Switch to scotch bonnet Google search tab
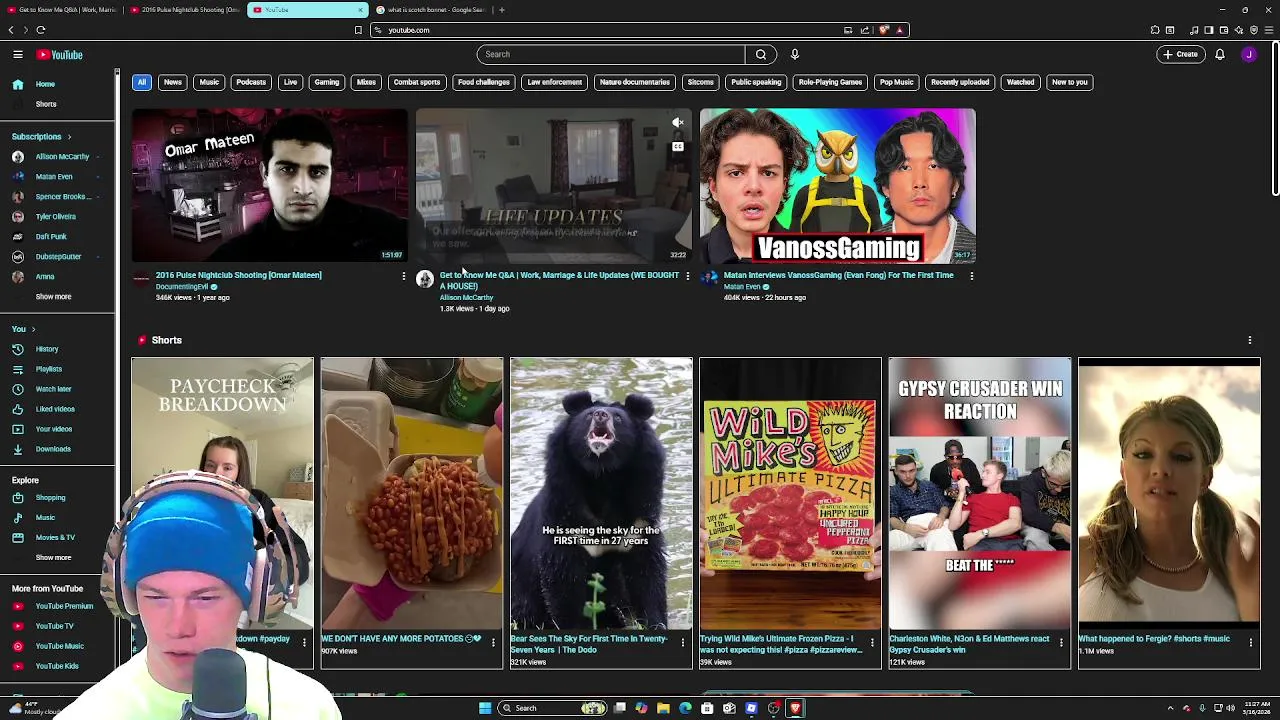 430,10
